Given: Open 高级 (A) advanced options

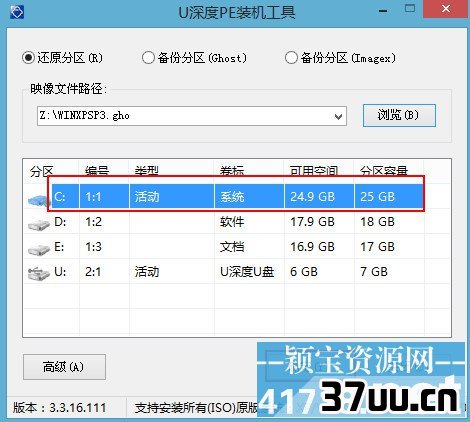Looking at the screenshot, I should pos(64,367).
